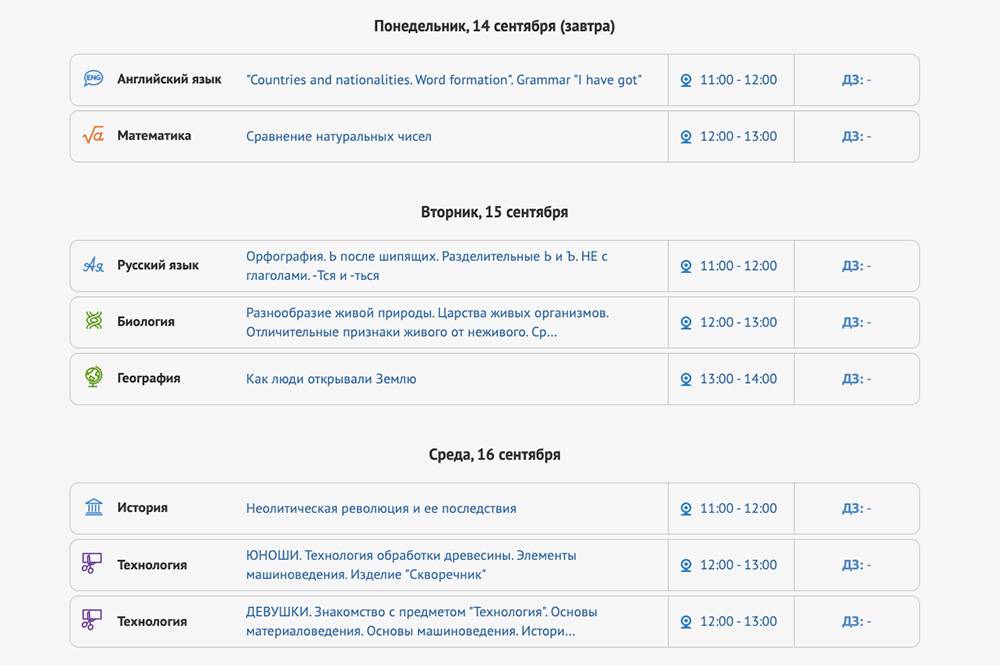Click the Математика square root icon
This screenshot has height=665, width=1000.
(x=93, y=136)
